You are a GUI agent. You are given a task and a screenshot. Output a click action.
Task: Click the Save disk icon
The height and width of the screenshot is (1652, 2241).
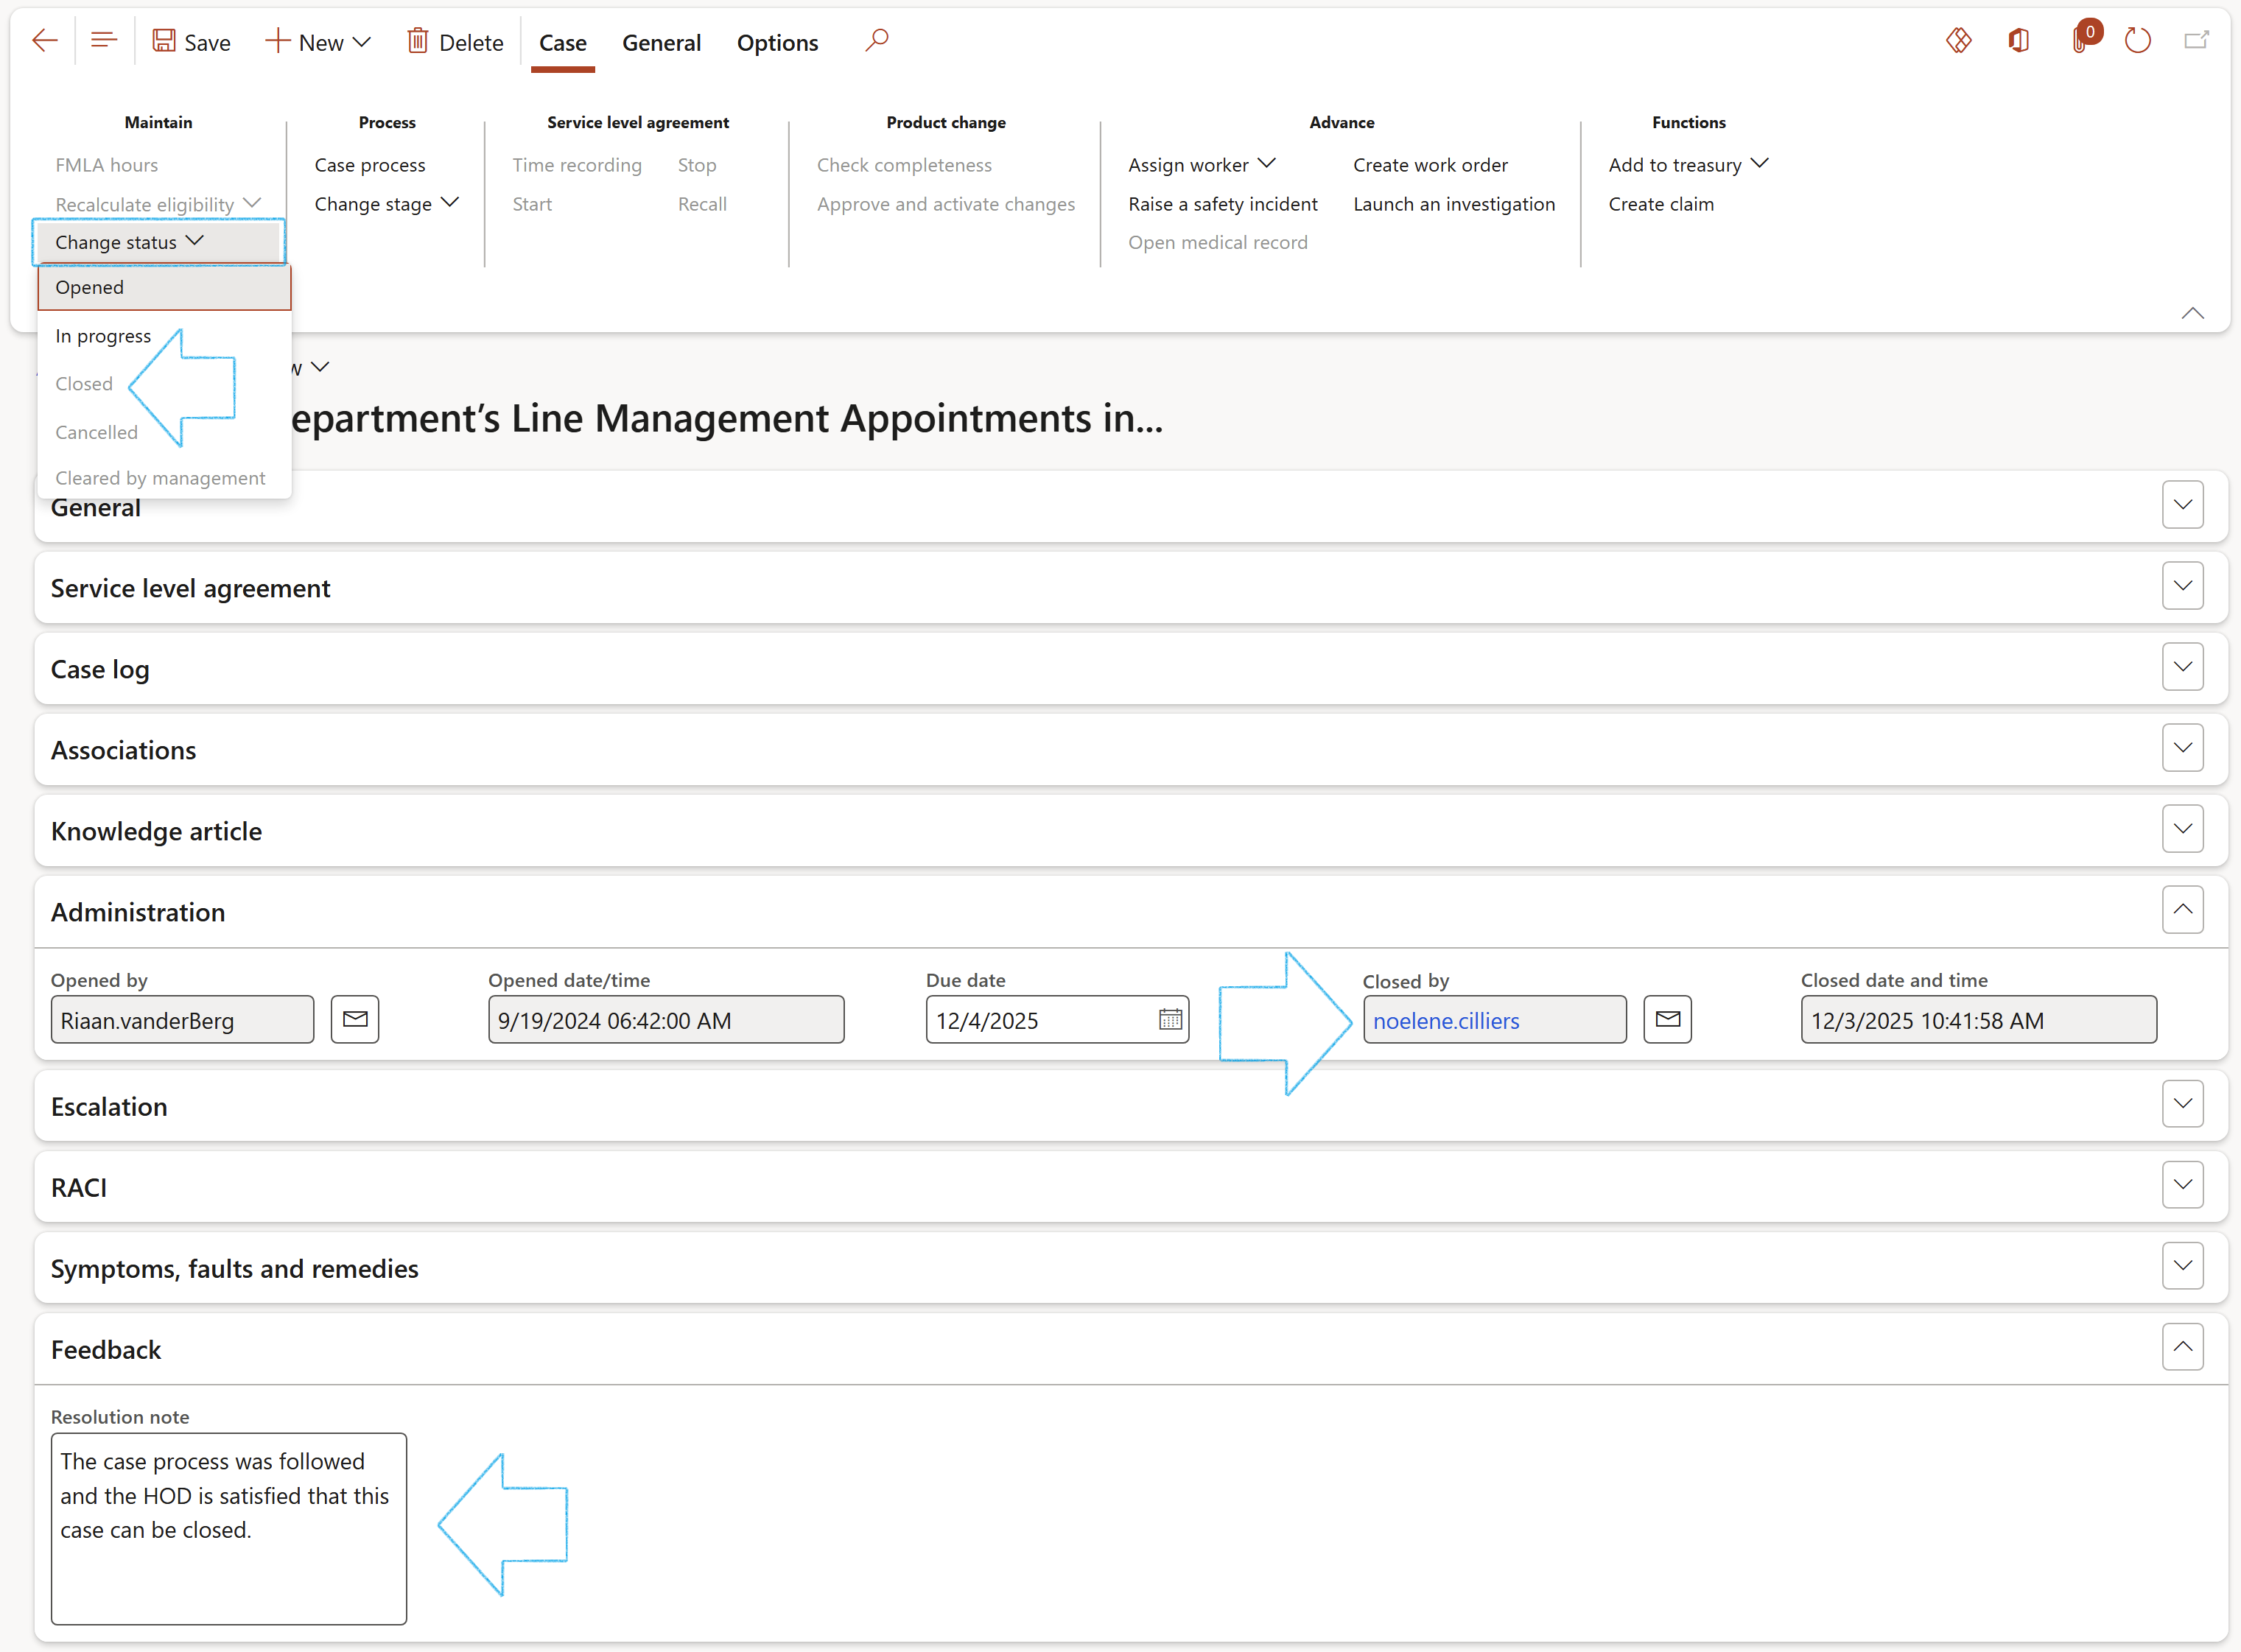tap(164, 41)
